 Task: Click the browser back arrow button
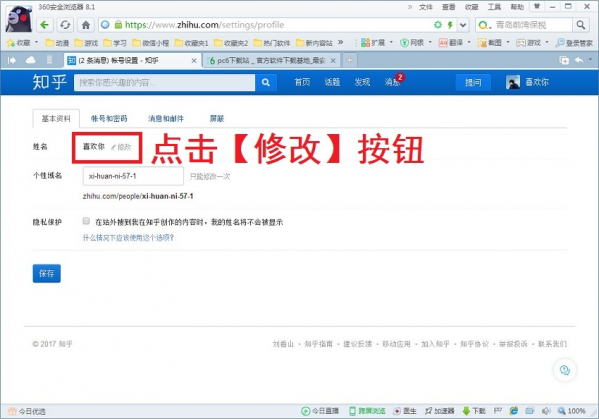pyautogui.click(x=44, y=25)
